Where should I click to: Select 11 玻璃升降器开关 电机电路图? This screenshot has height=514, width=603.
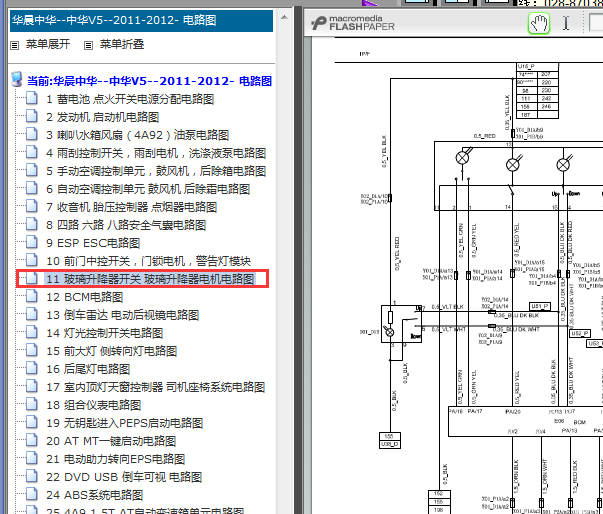(x=150, y=279)
